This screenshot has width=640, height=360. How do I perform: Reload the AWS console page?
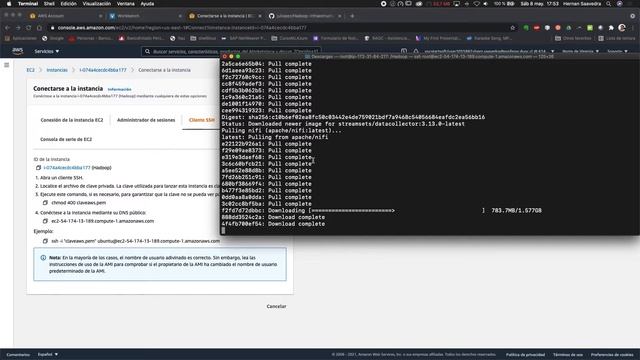click(x=29, y=28)
